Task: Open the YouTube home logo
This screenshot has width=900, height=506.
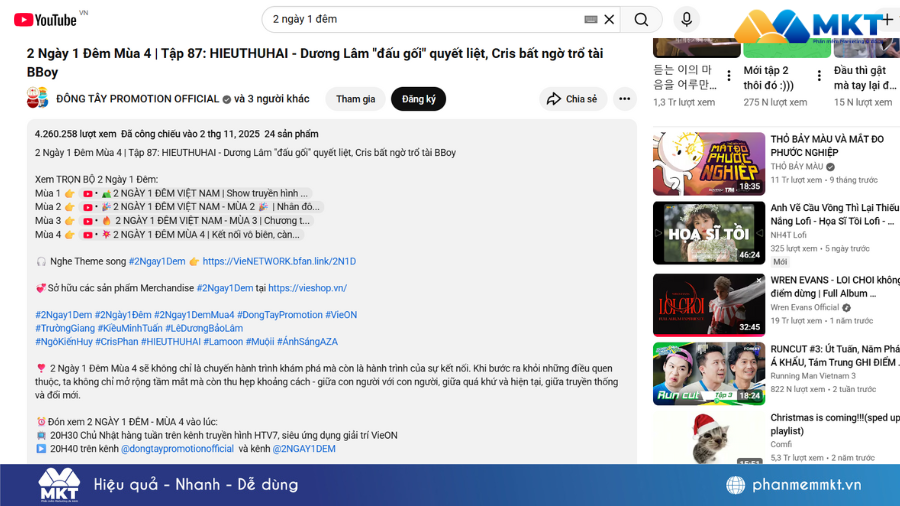Action: [45, 20]
